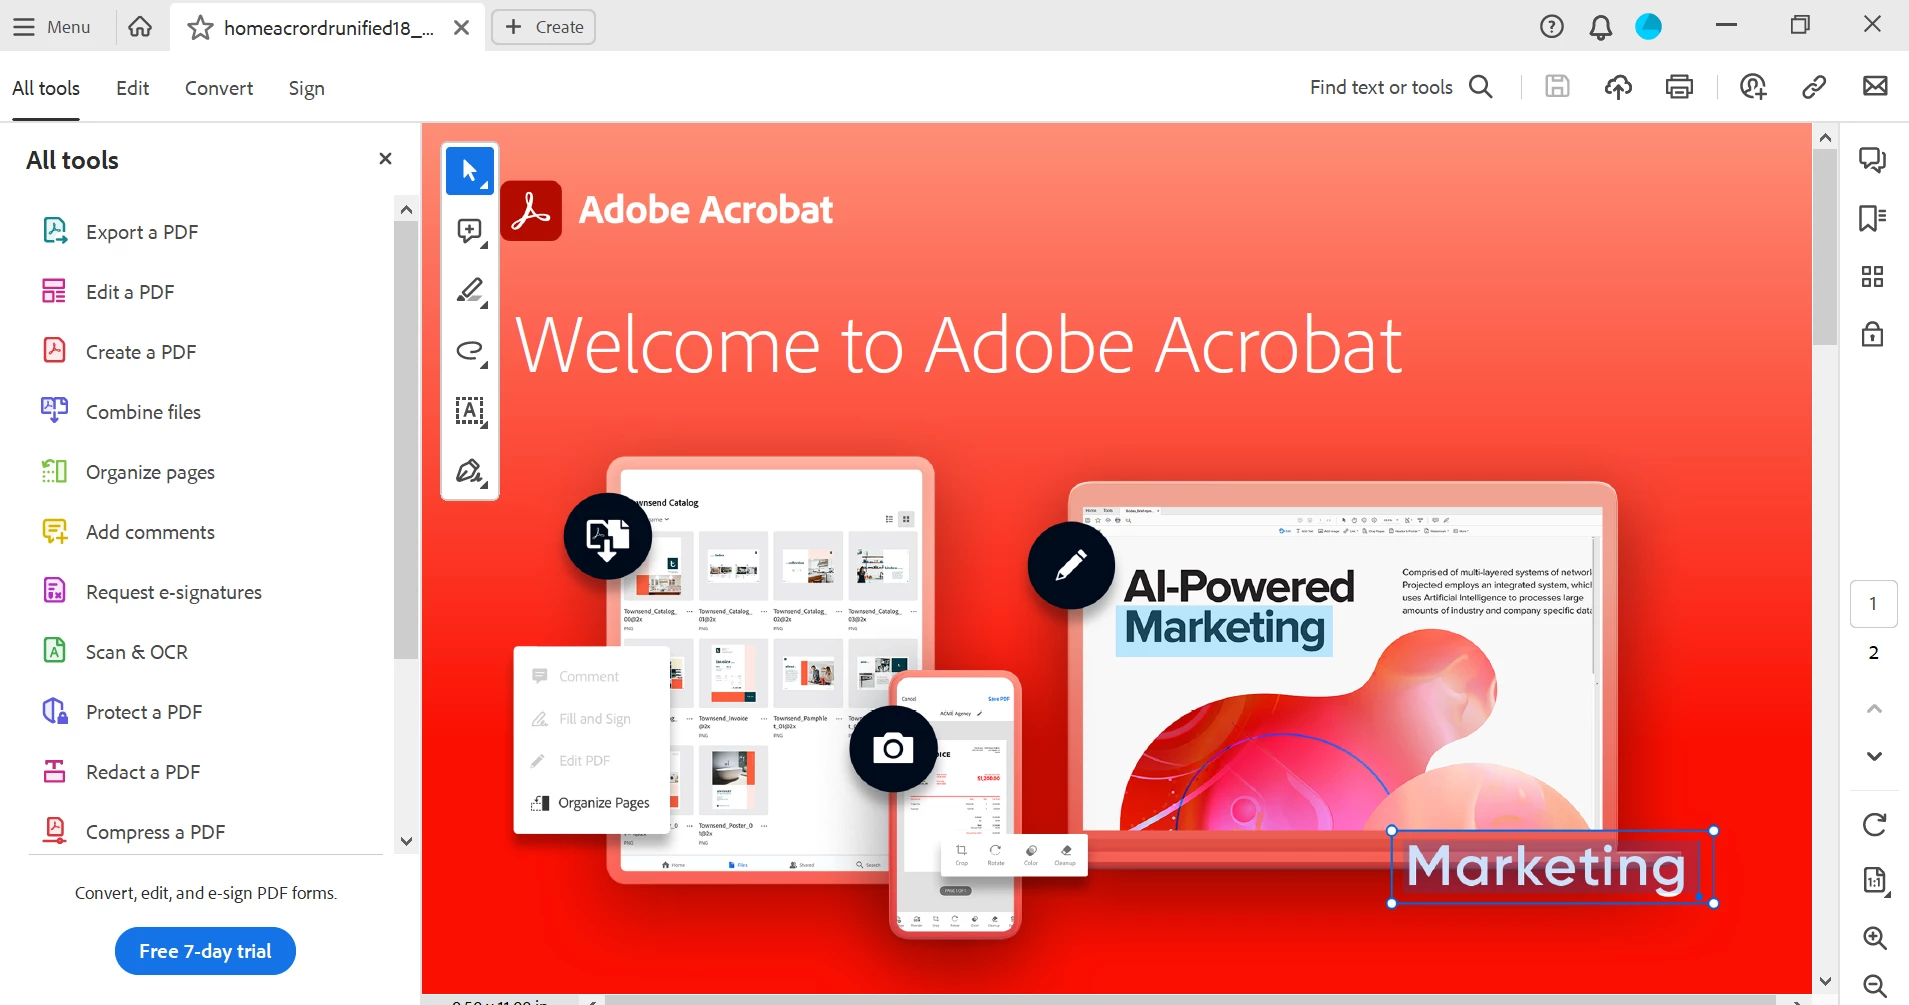
Task: Click the Print icon
Action: point(1679,87)
